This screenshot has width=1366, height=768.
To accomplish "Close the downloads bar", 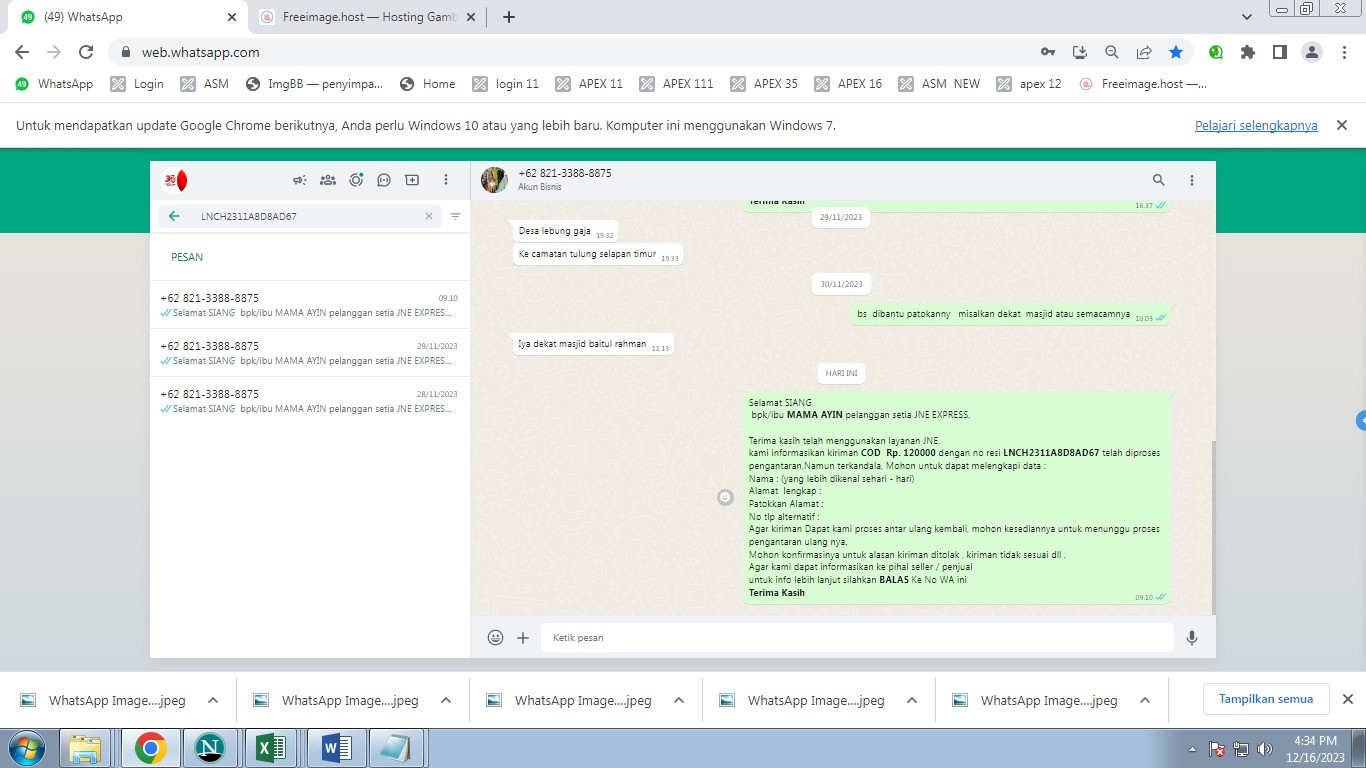I will pyautogui.click(x=1347, y=699).
